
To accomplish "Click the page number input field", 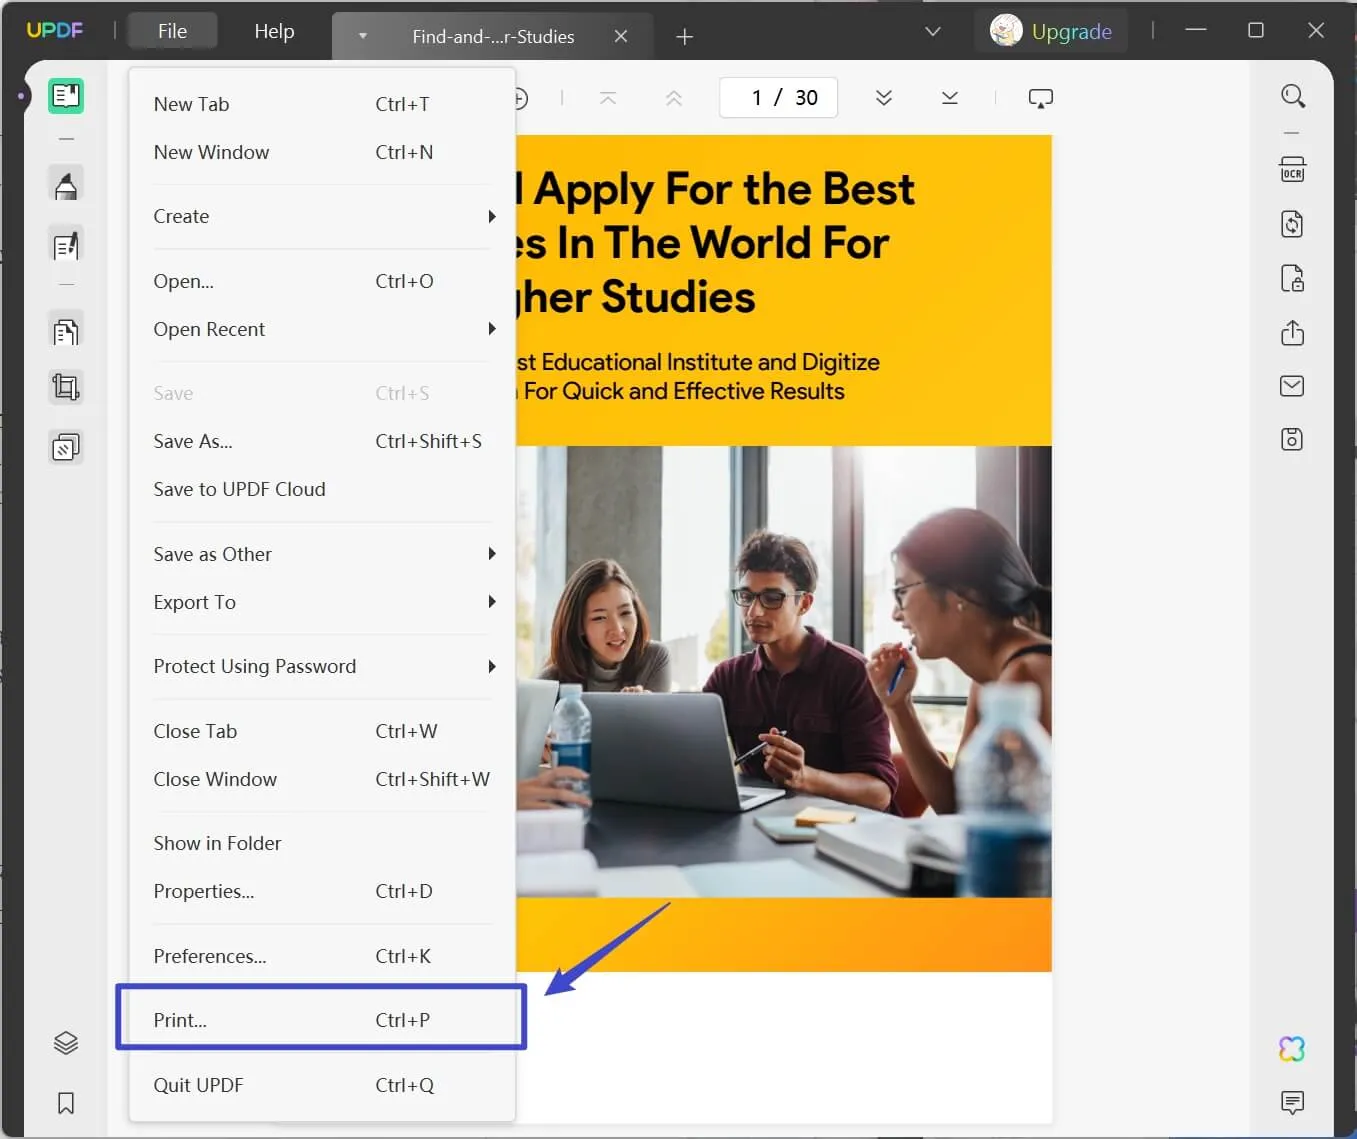I will click(x=777, y=98).
